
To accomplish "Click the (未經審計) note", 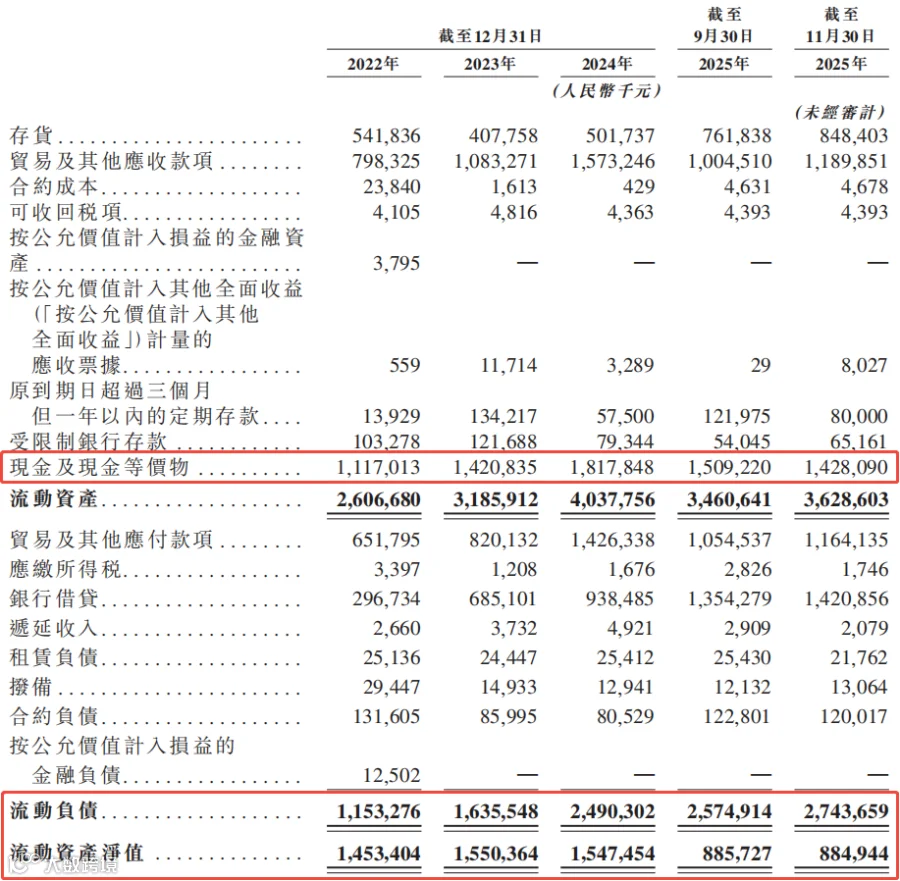I will pos(840,112).
